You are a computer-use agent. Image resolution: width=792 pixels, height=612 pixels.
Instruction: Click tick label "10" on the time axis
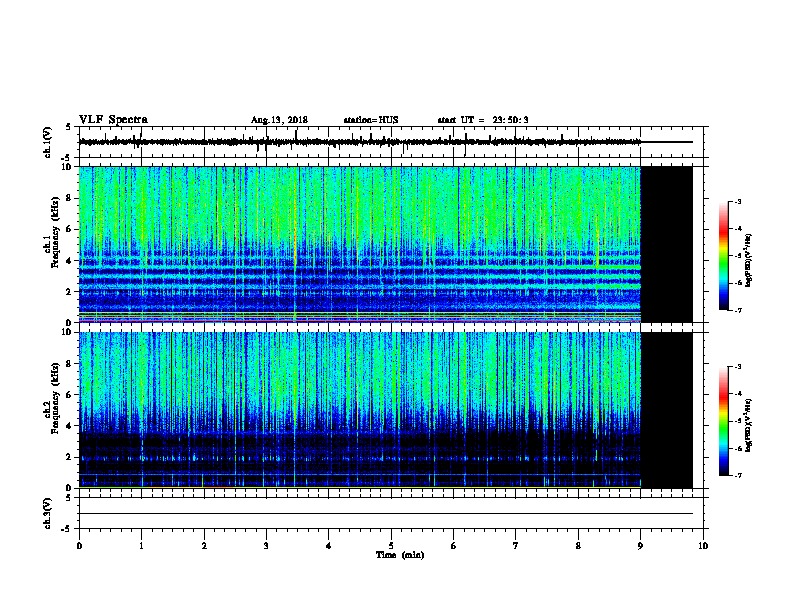[703, 546]
